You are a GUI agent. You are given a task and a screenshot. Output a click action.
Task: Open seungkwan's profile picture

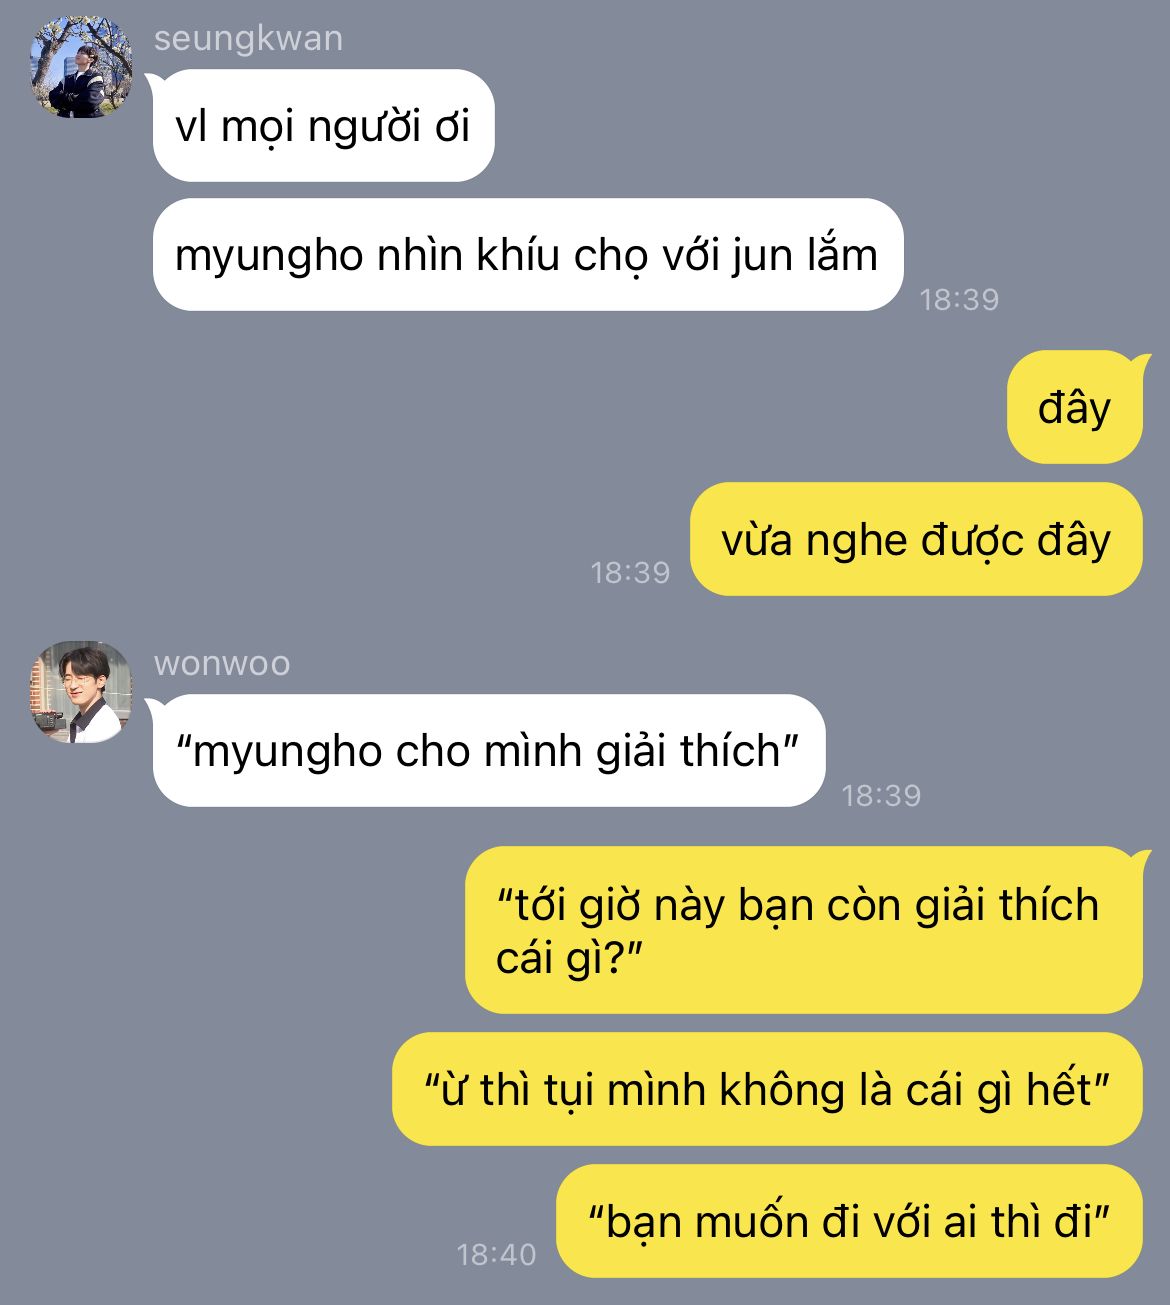click(81, 67)
